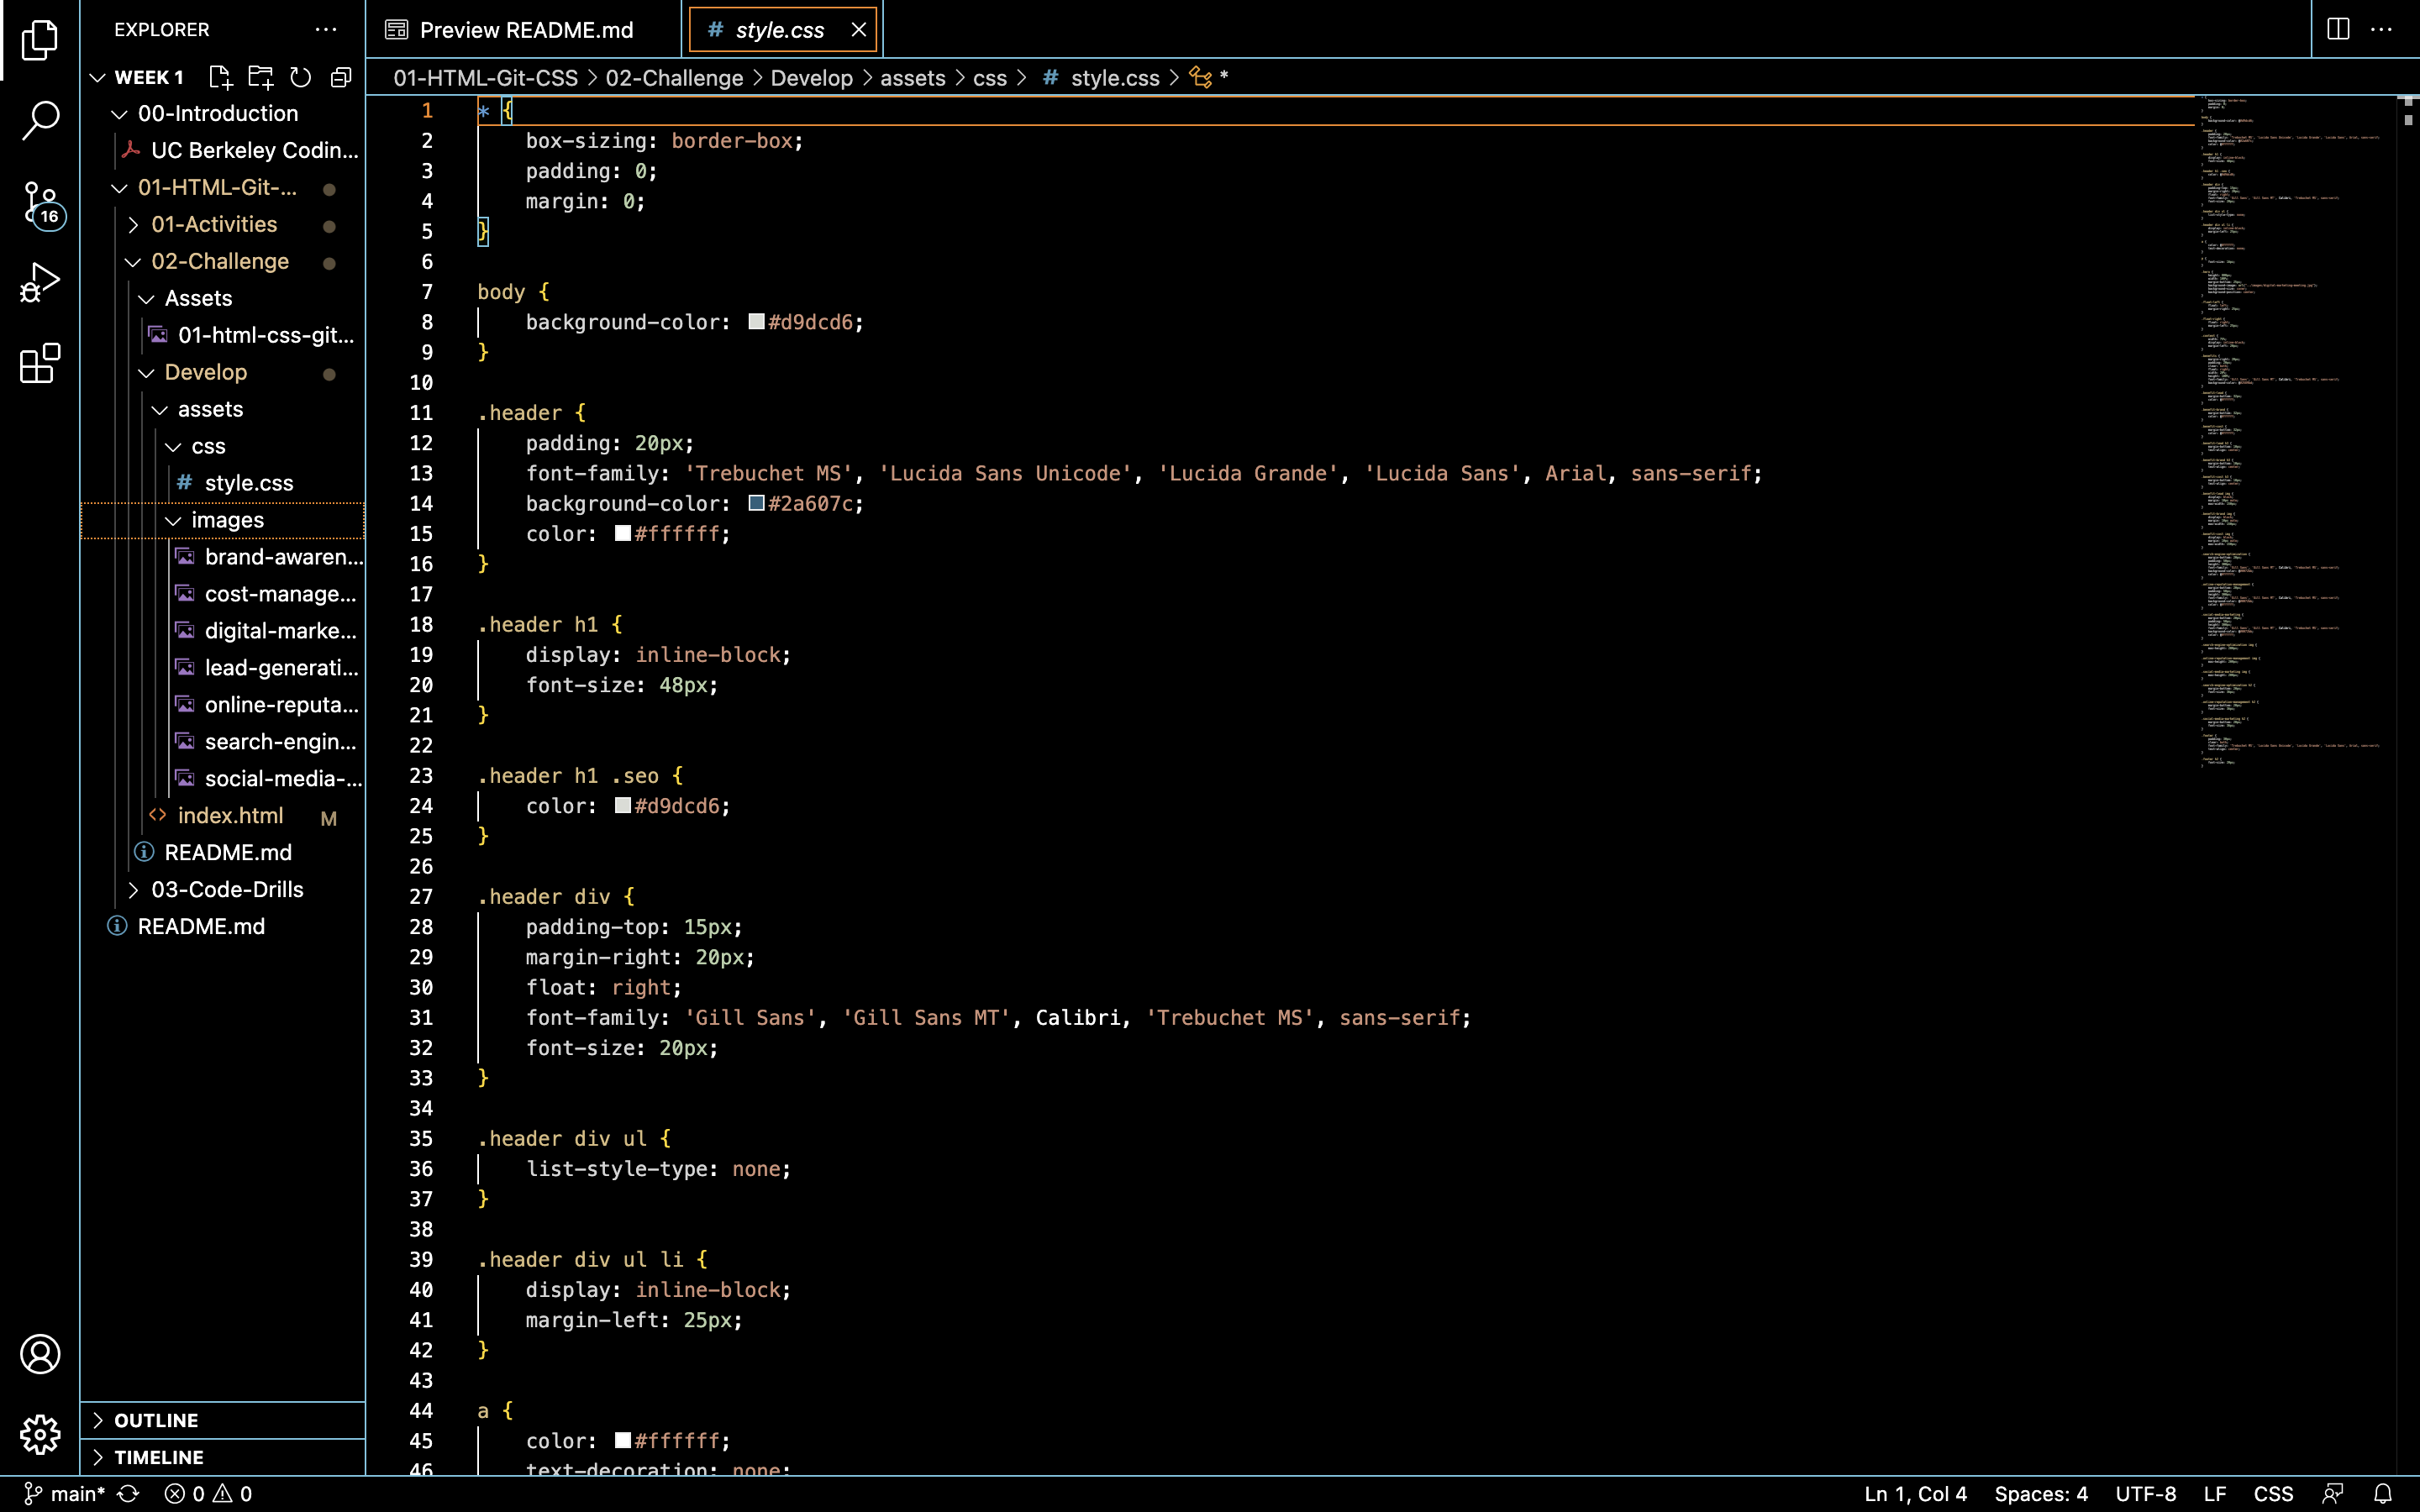Expand the OUTLINE section
The height and width of the screenshot is (1512, 2420).
point(156,1420)
